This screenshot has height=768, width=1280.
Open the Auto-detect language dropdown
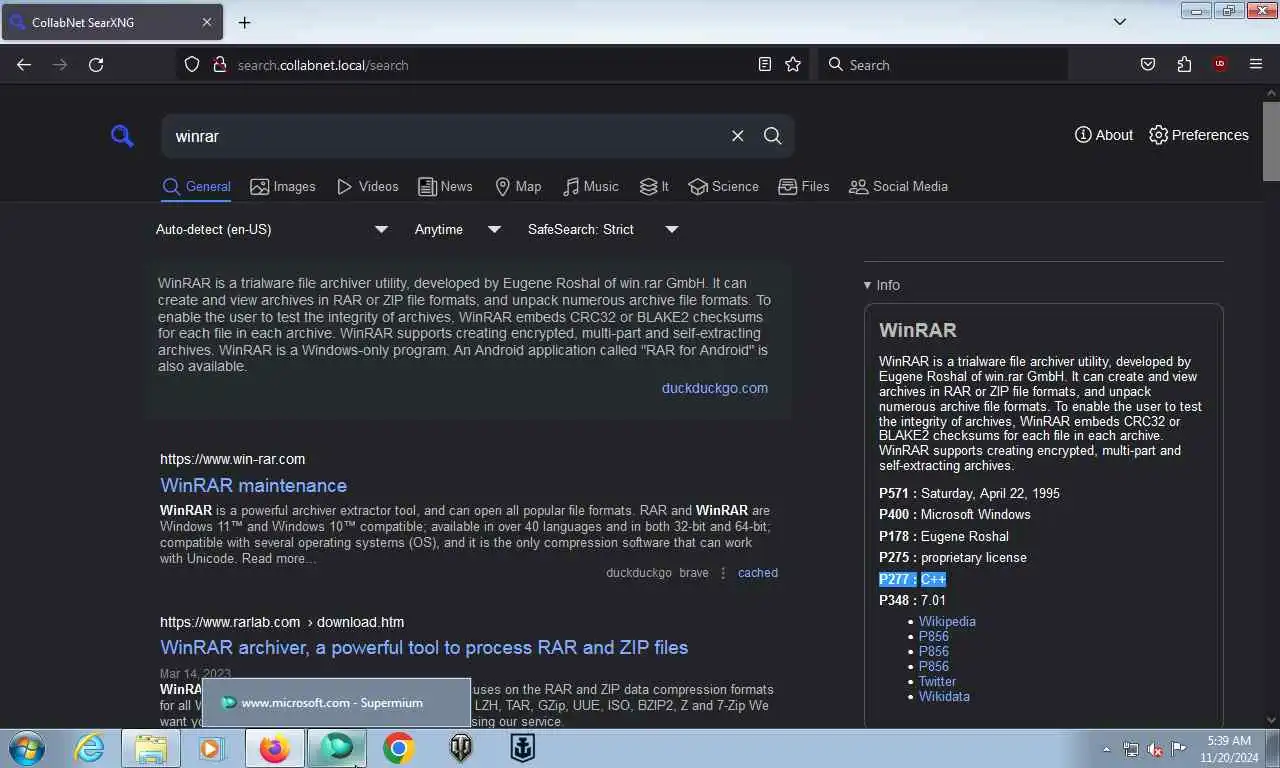271,229
